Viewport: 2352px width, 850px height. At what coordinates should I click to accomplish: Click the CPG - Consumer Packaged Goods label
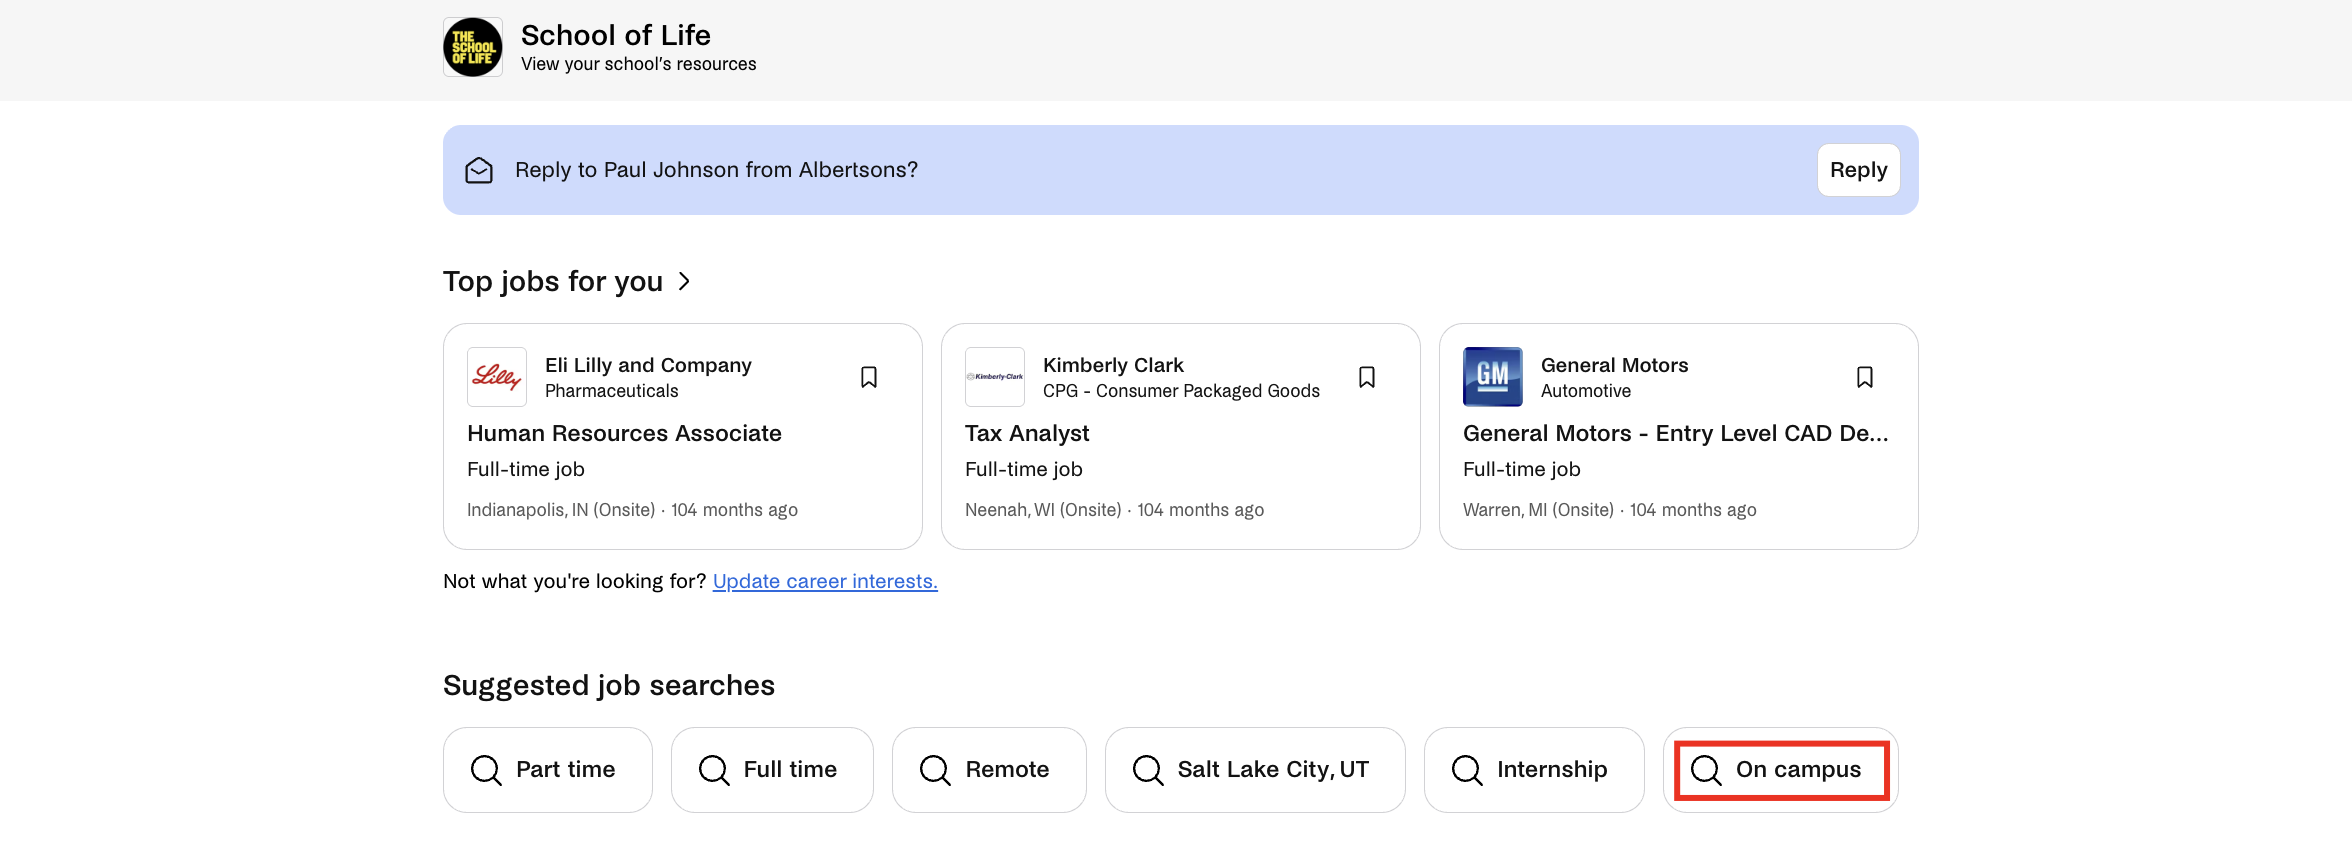coord(1181,391)
